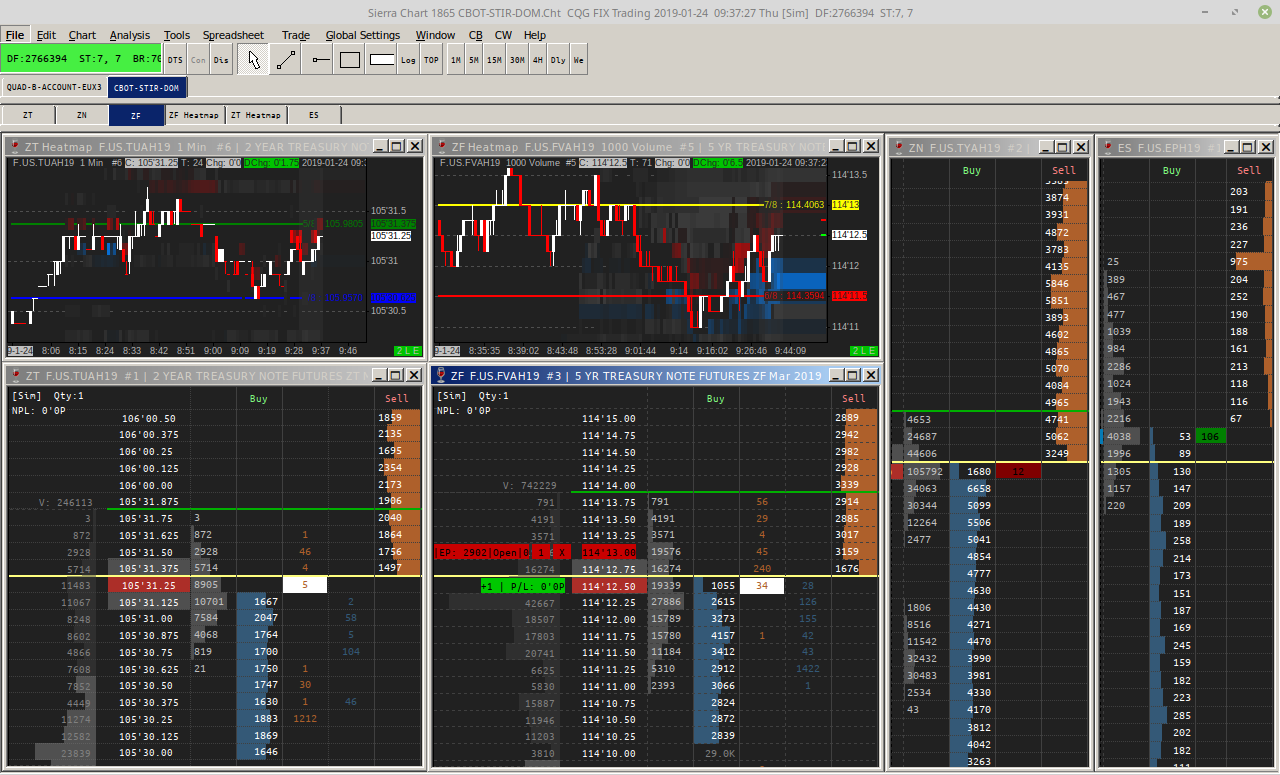Click ZT DOM window title icon

[x=14, y=375]
